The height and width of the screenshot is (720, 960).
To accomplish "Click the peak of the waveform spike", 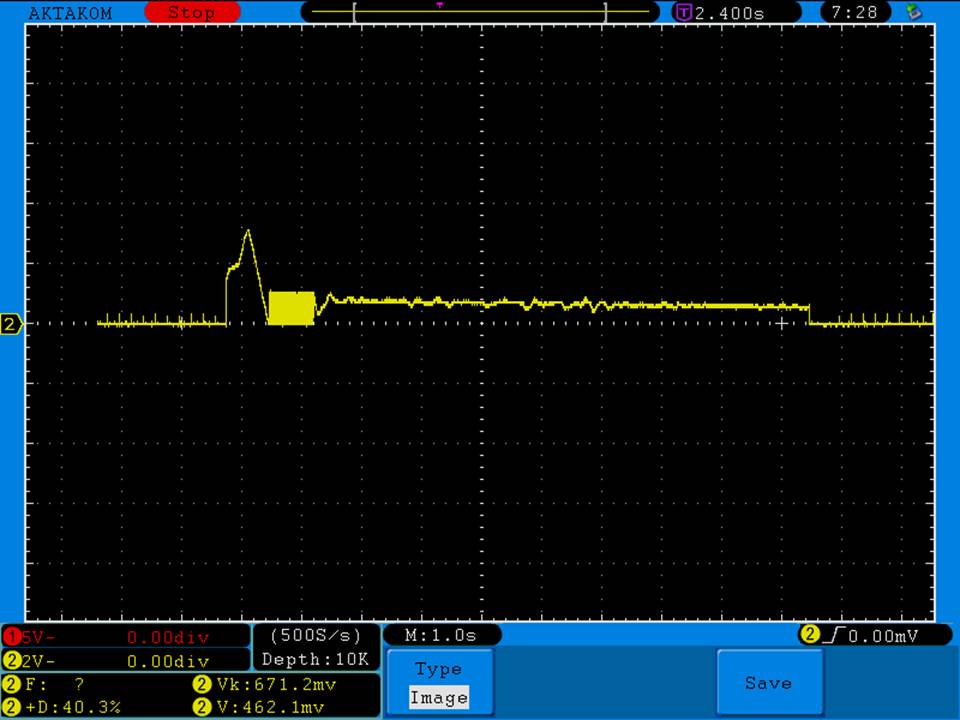I will click(x=248, y=231).
